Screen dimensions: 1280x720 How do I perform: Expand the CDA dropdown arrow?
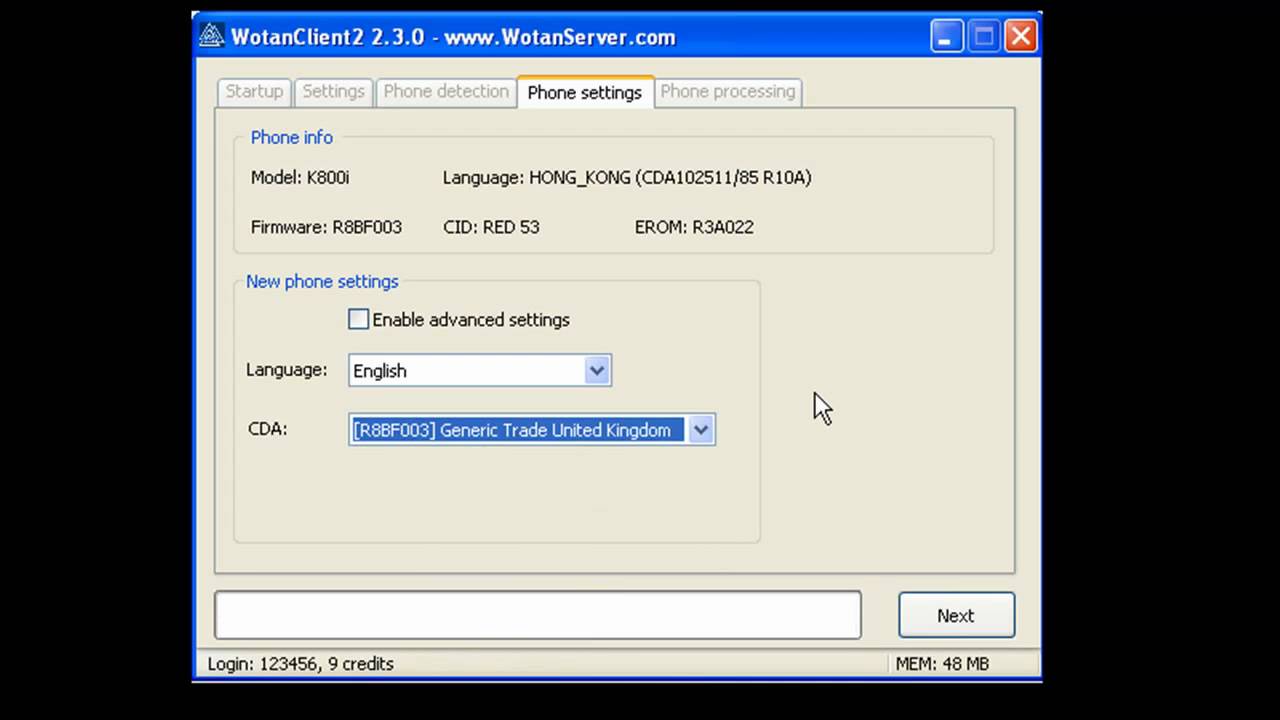701,430
